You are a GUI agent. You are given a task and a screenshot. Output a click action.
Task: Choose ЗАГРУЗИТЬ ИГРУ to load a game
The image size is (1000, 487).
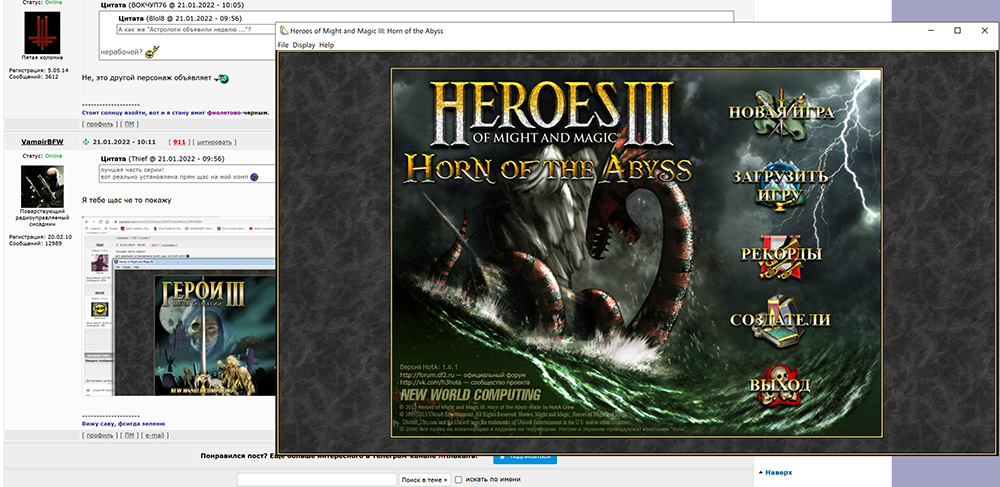[x=780, y=185]
